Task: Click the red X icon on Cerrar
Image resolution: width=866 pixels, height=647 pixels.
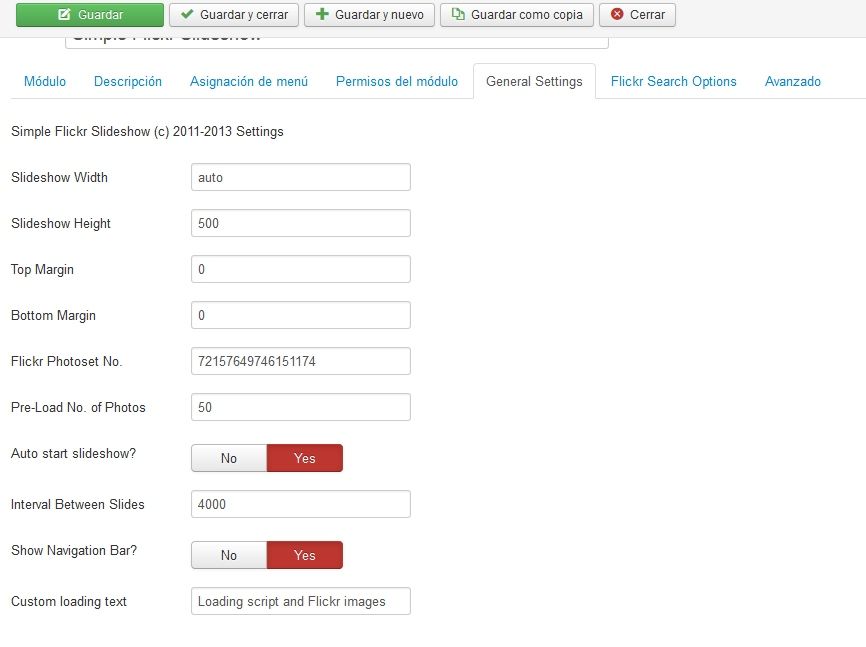Action: point(617,14)
